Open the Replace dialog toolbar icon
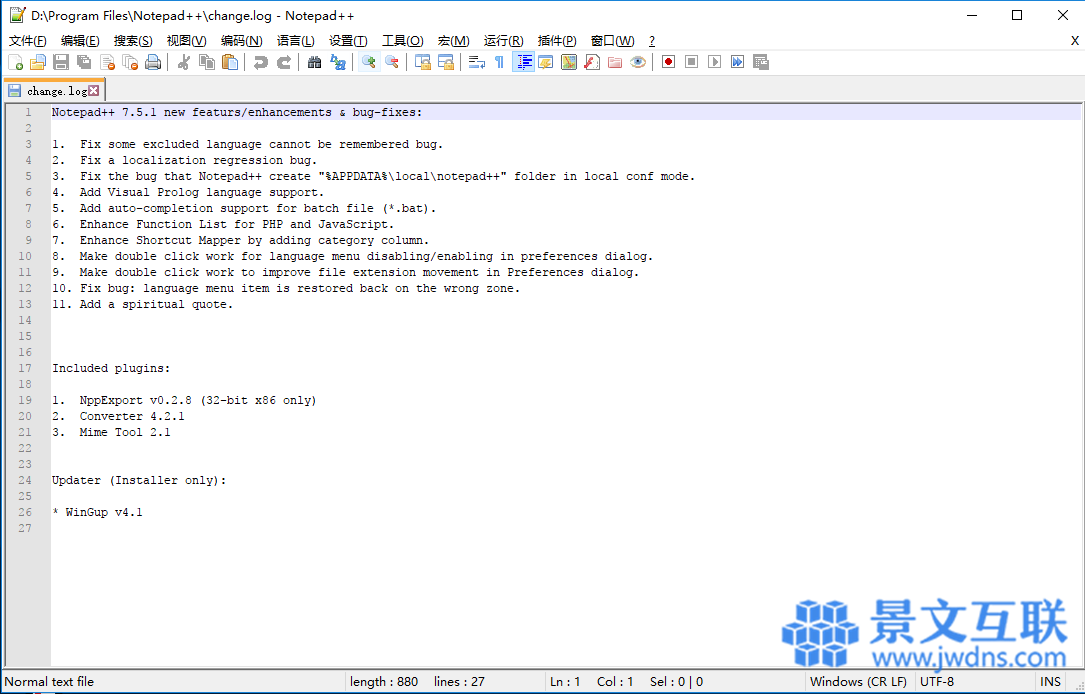The image size is (1085, 694). [x=338, y=62]
